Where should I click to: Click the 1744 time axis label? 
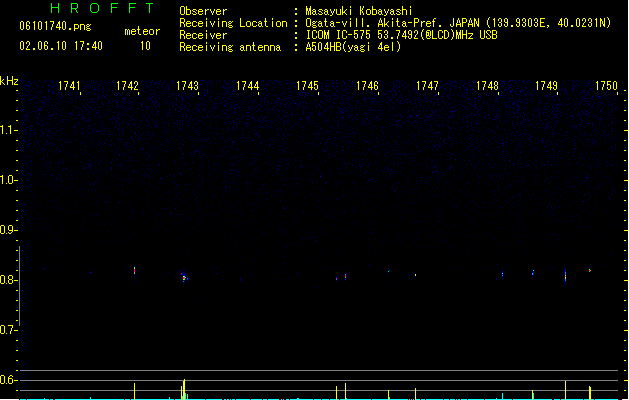(x=248, y=86)
